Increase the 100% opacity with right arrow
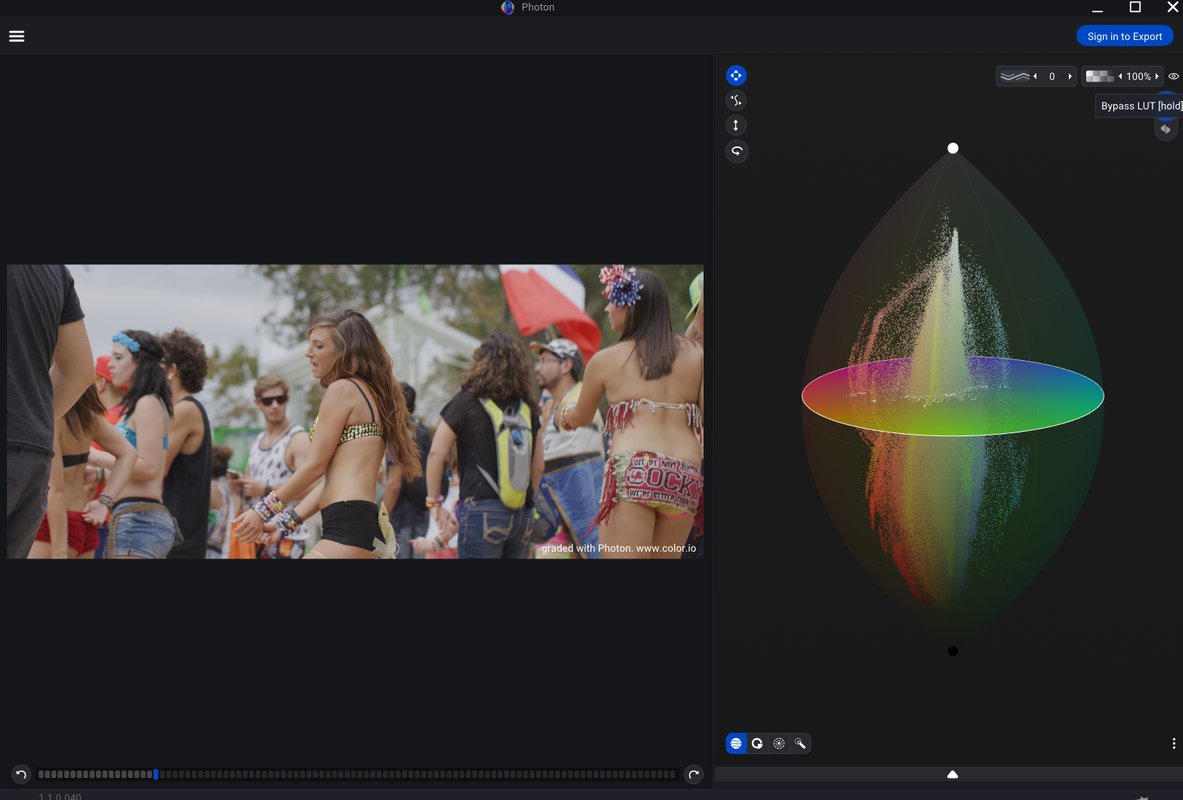Image resolution: width=1183 pixels, height=800 pixels. tap(1157, 76)
